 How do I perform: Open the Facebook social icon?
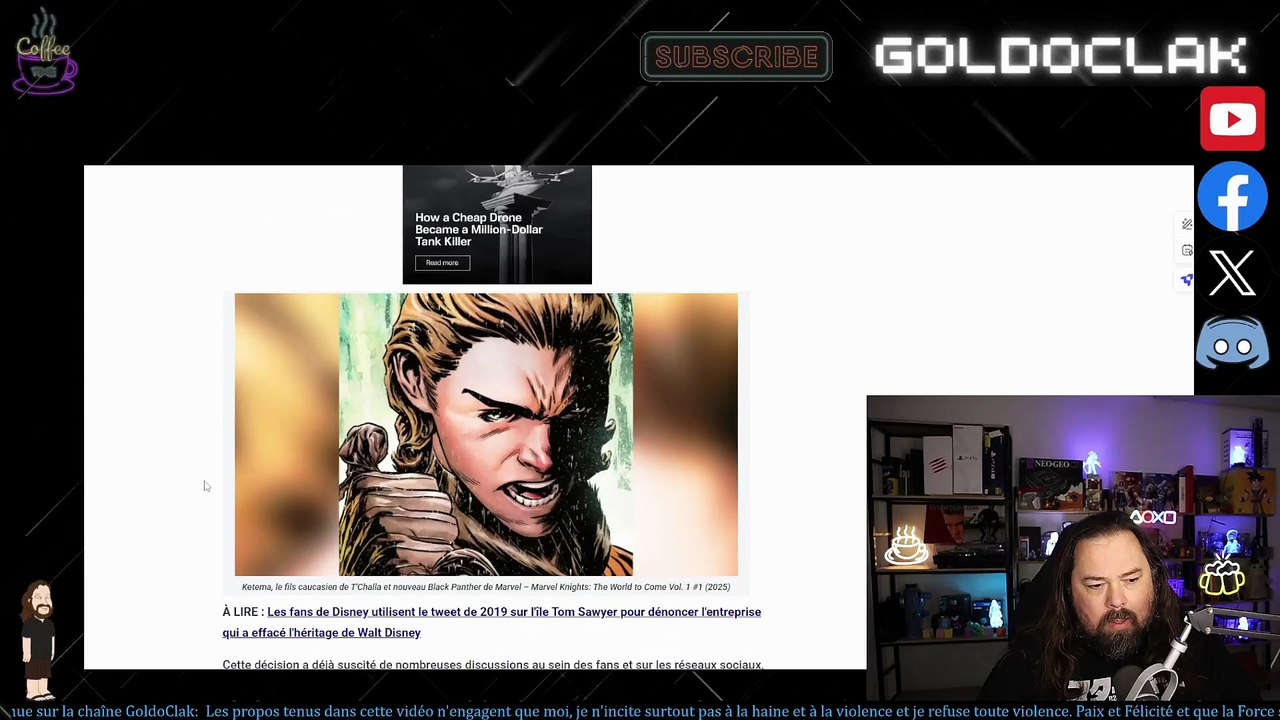pyautogui.click(x=1232, y=197)
